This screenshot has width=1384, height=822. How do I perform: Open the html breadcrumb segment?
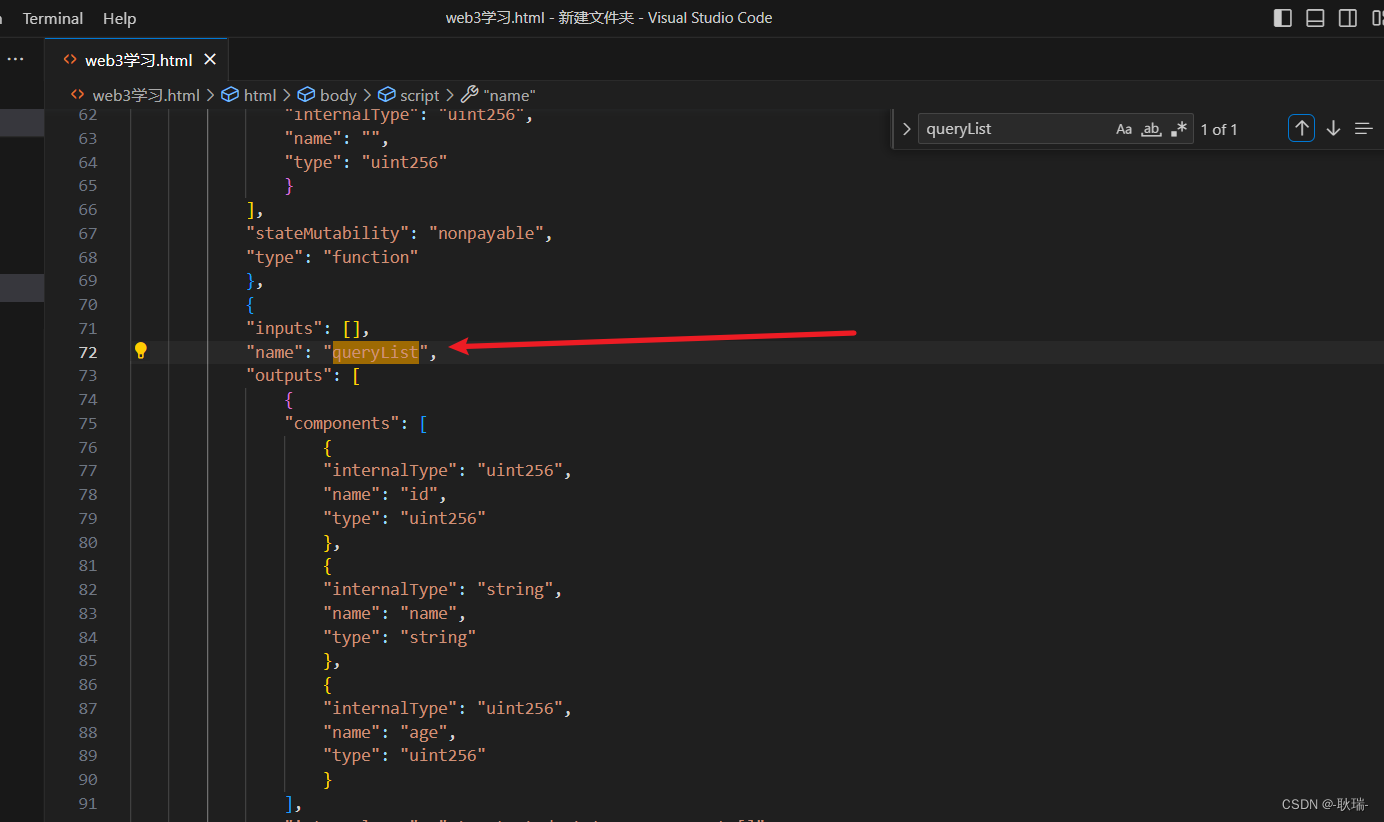pyautogui.click(x=260, y=95)
